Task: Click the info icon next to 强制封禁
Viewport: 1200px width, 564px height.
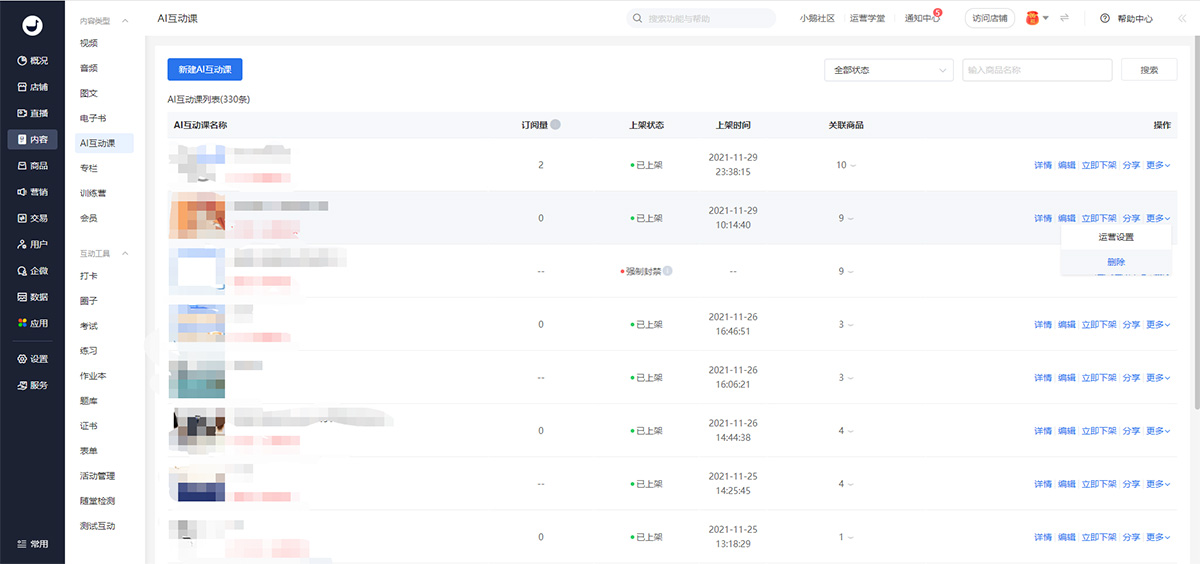Action: pyautogui.click(x=667, y=271)
